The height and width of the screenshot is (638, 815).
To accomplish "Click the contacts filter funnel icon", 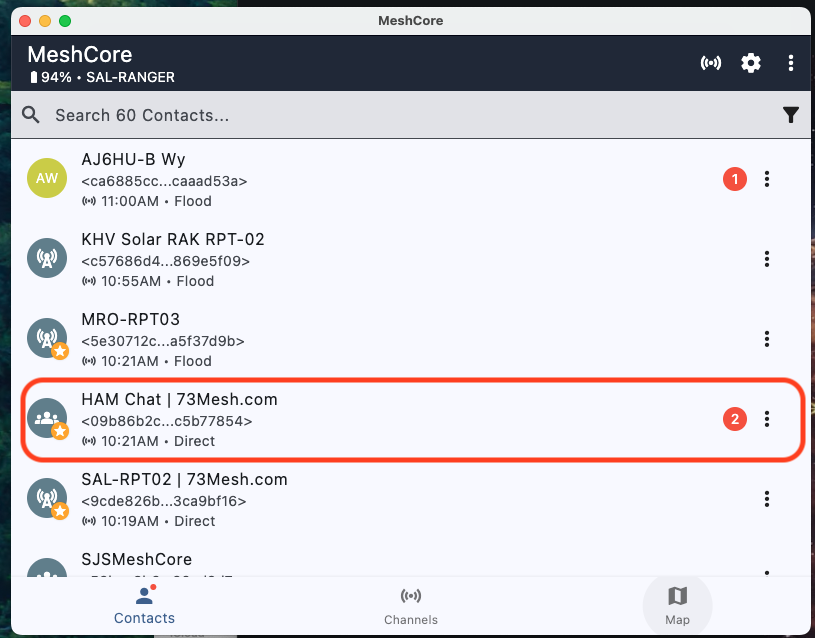I will (790, 115).
